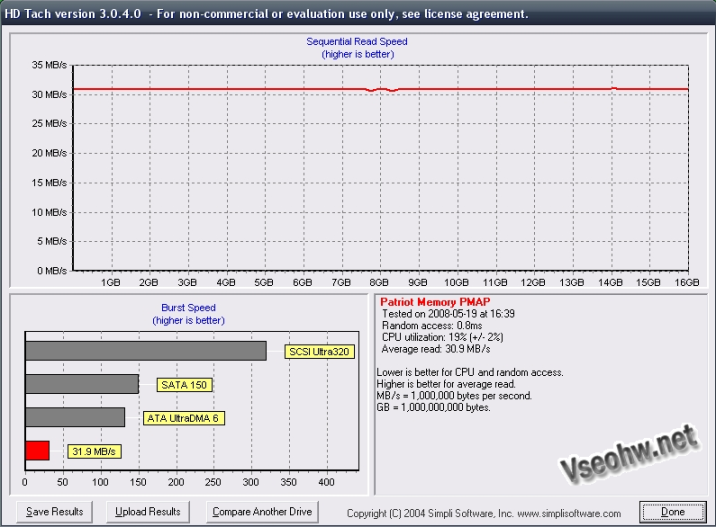Screen dimensions: 716x527
Task: Close dialog with Done button
Action: pos(673,511)
